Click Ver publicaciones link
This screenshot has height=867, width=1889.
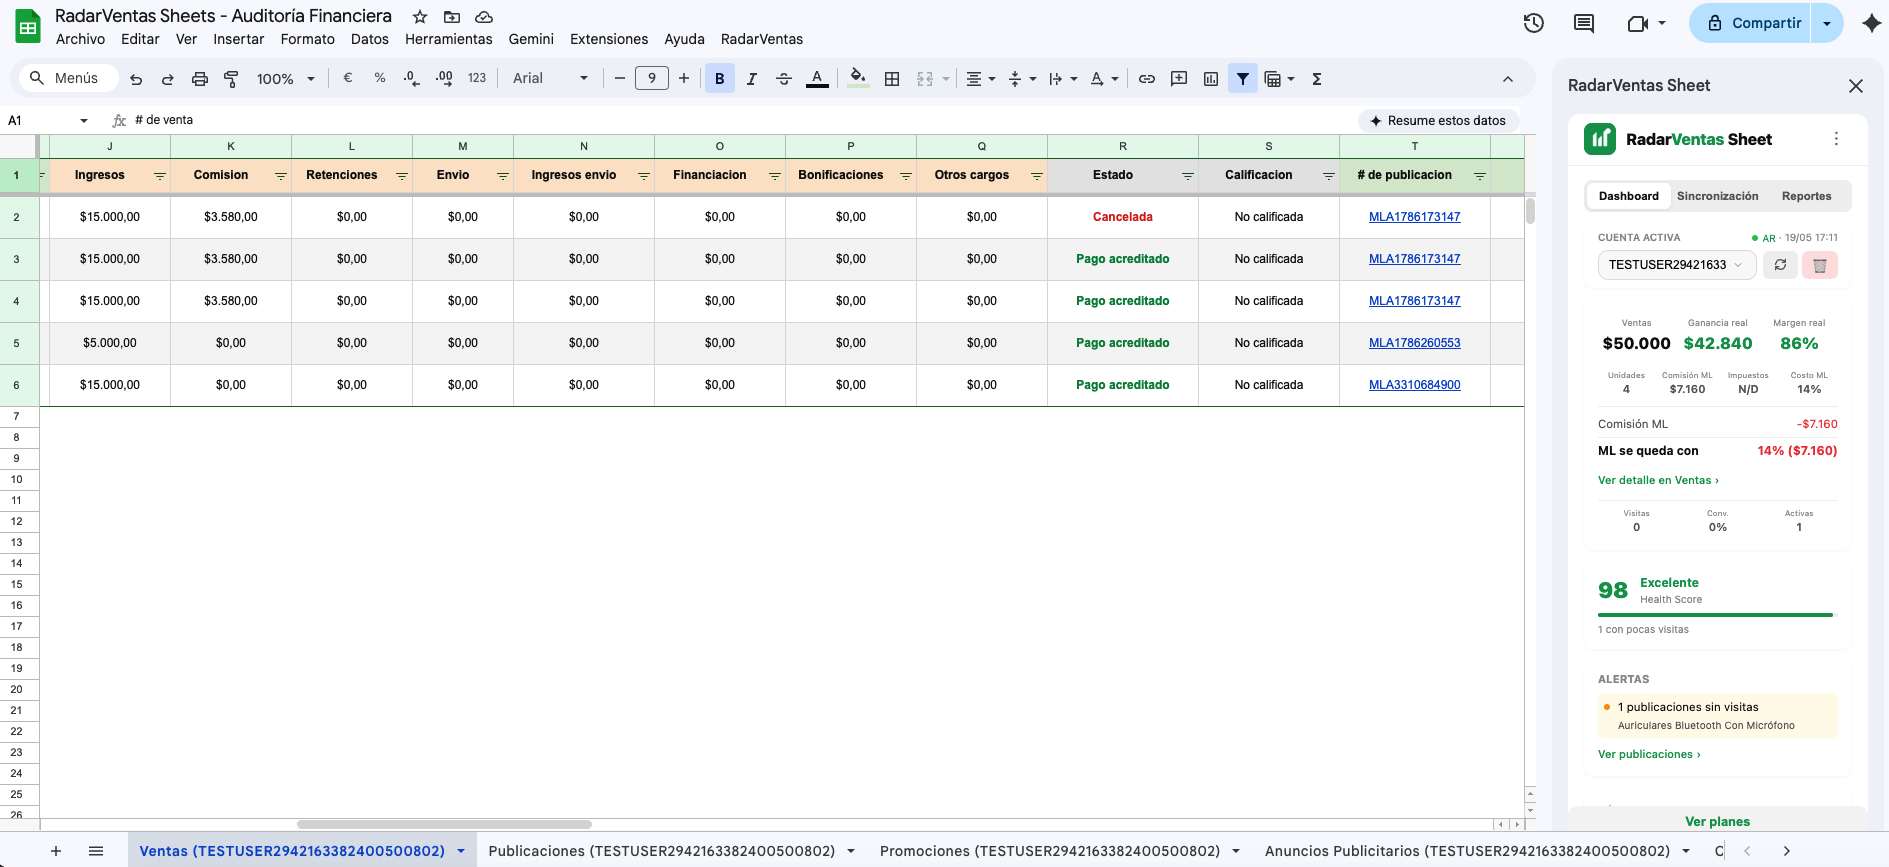point(1649,754)
